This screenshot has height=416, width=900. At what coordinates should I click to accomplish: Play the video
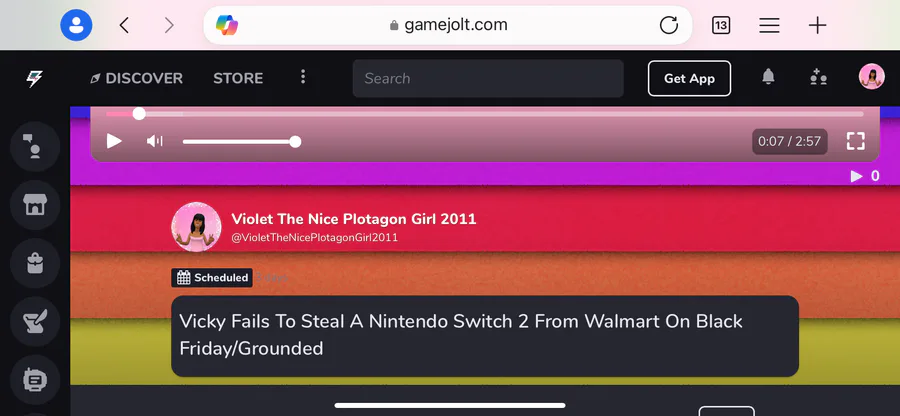(x=114, y=141)
